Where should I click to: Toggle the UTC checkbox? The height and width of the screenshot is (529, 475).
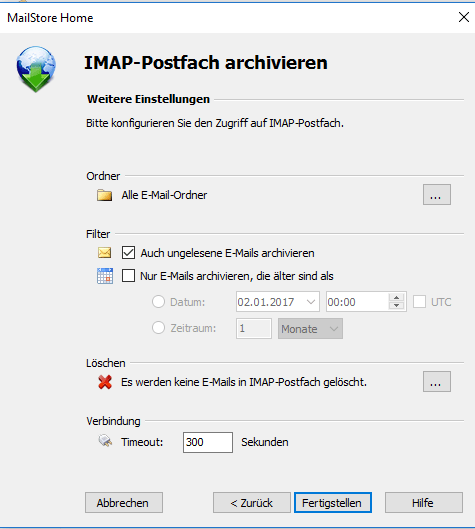point(419,302)
